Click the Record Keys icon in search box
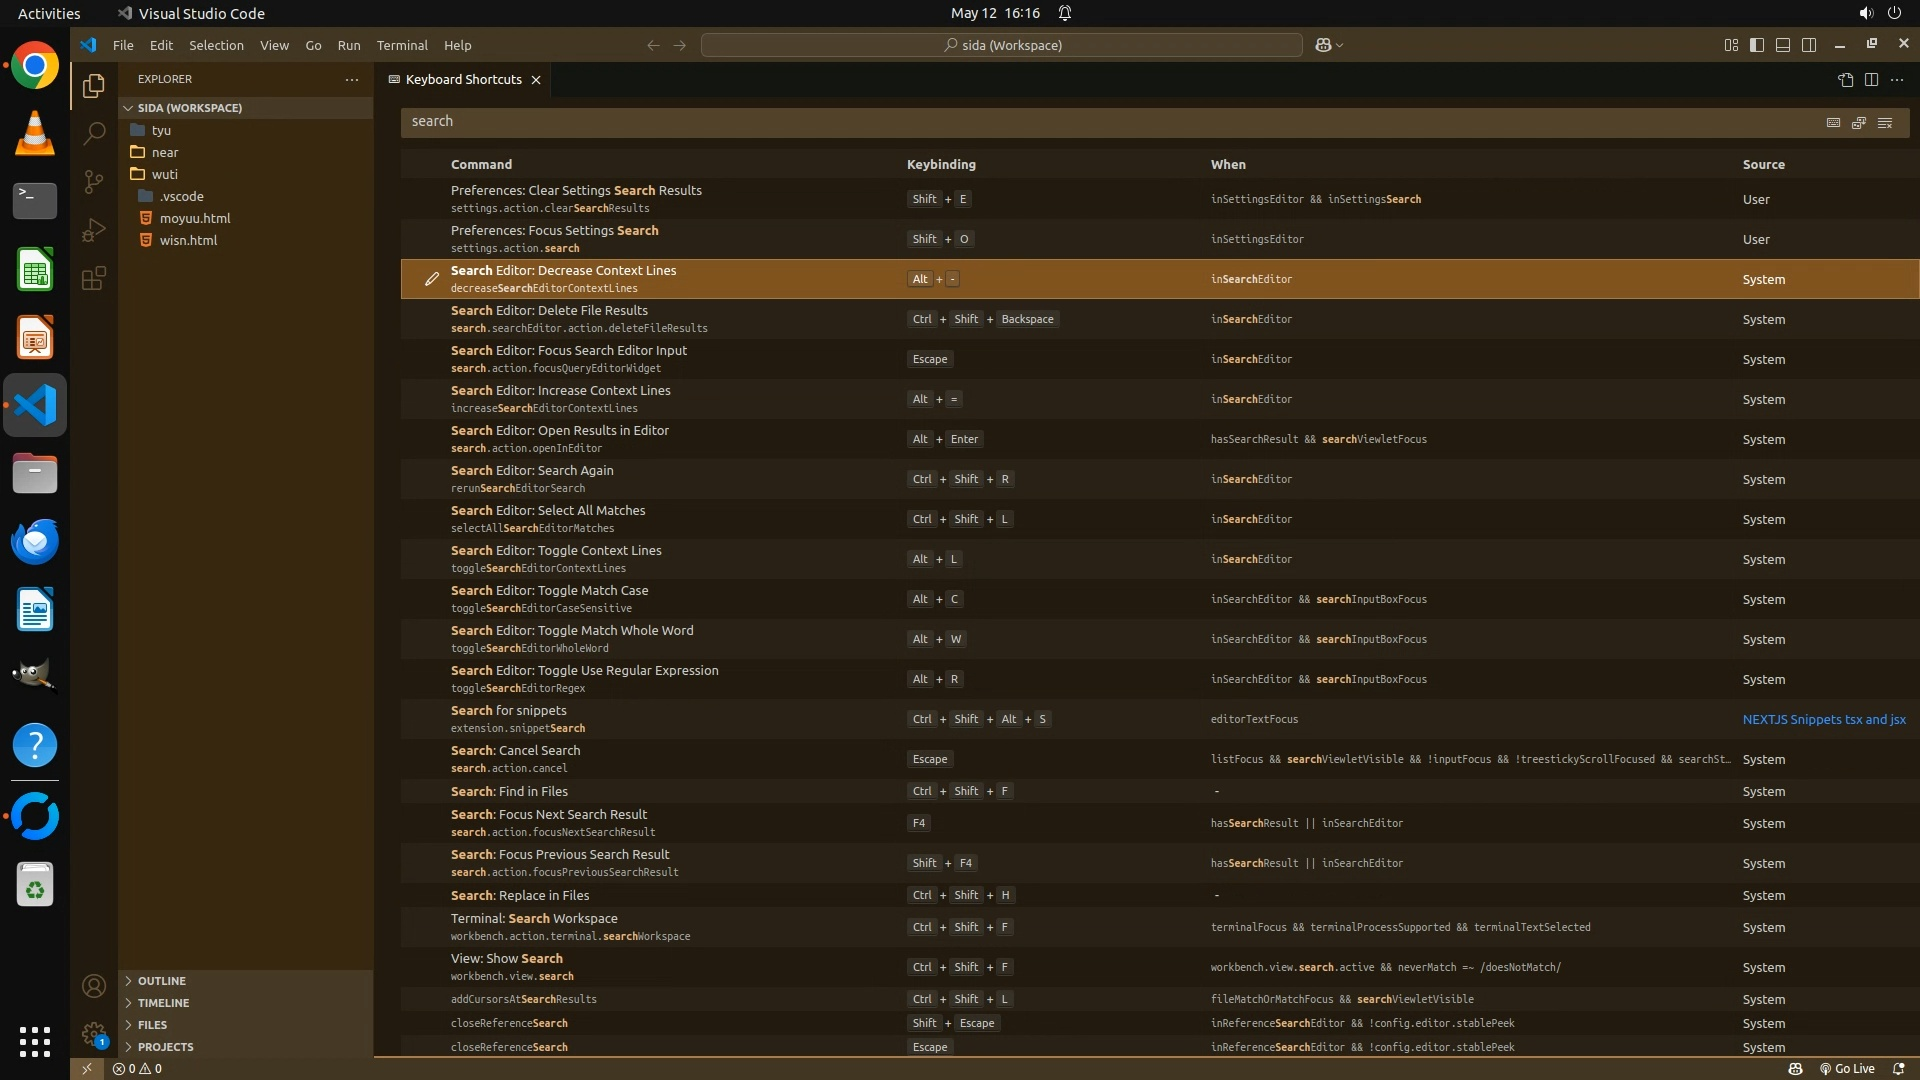The width and height of the screenshot is (1920, 1080). click(1833, 122)
